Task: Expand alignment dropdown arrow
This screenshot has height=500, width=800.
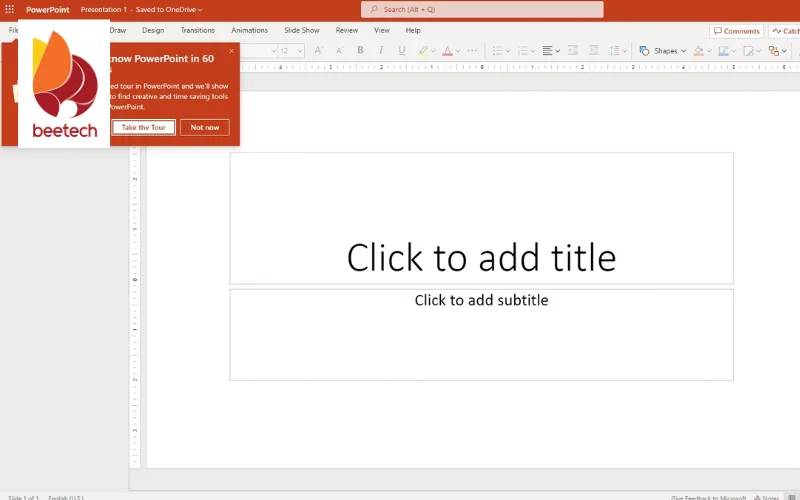Action: pos(558,51)
